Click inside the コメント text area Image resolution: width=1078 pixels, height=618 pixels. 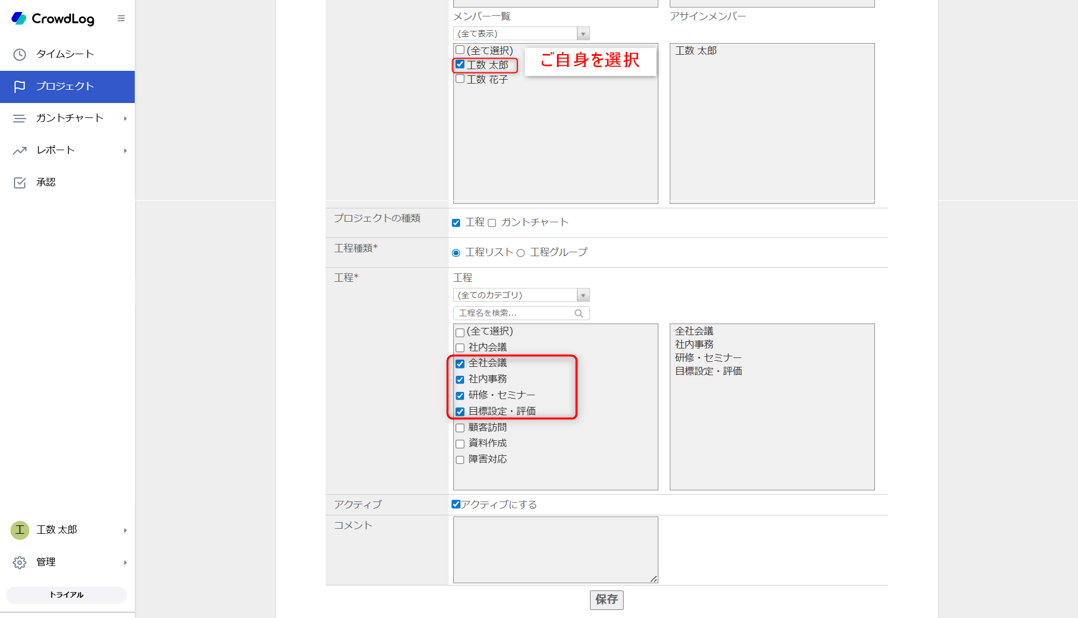coord(555,549)
